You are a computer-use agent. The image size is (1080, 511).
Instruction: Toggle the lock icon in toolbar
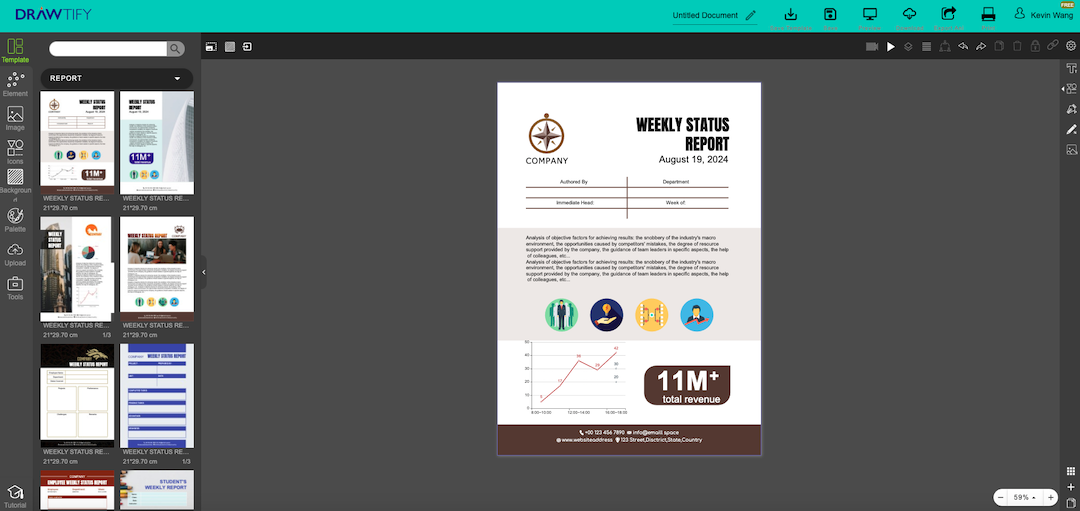click(x=1035, y=46)
